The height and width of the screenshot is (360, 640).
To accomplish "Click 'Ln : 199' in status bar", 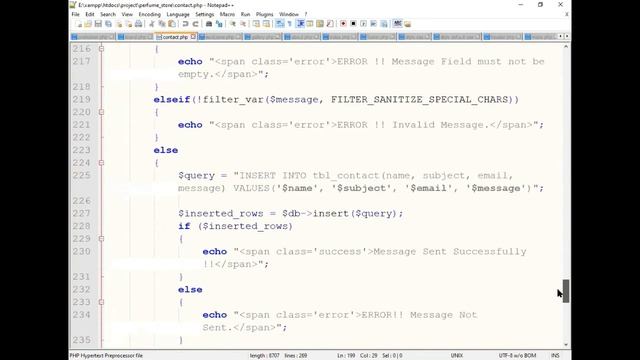I will tap(346, 356).
